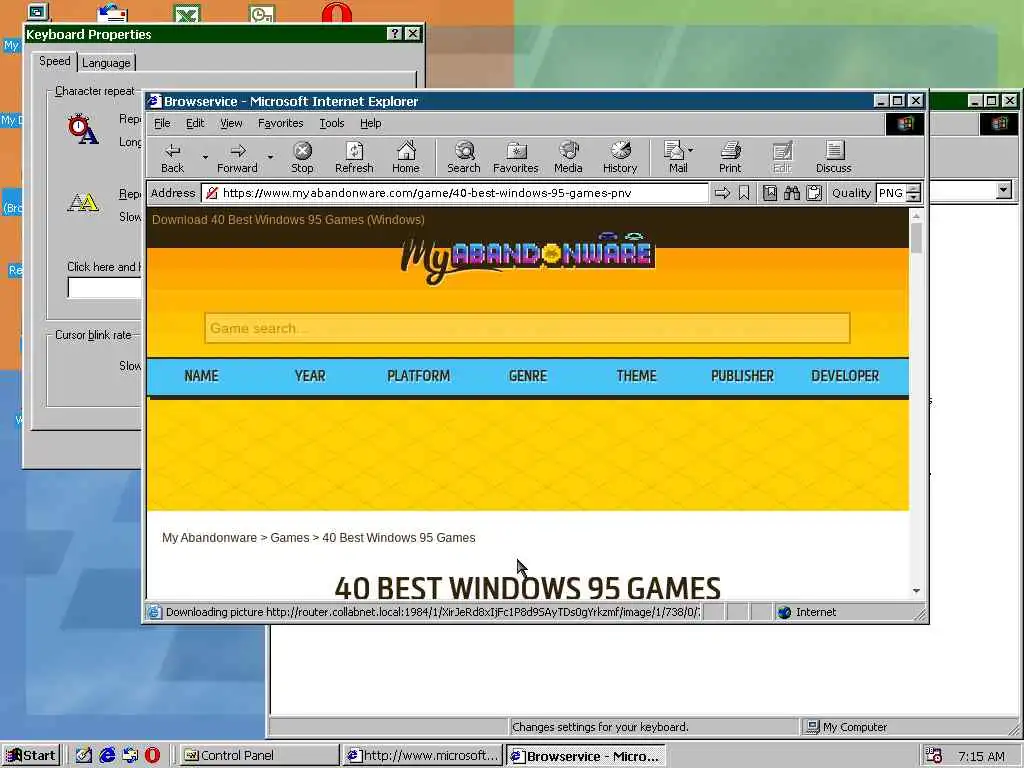Open the Tools menu
The image size is (1024, 768).
[332, 123]
